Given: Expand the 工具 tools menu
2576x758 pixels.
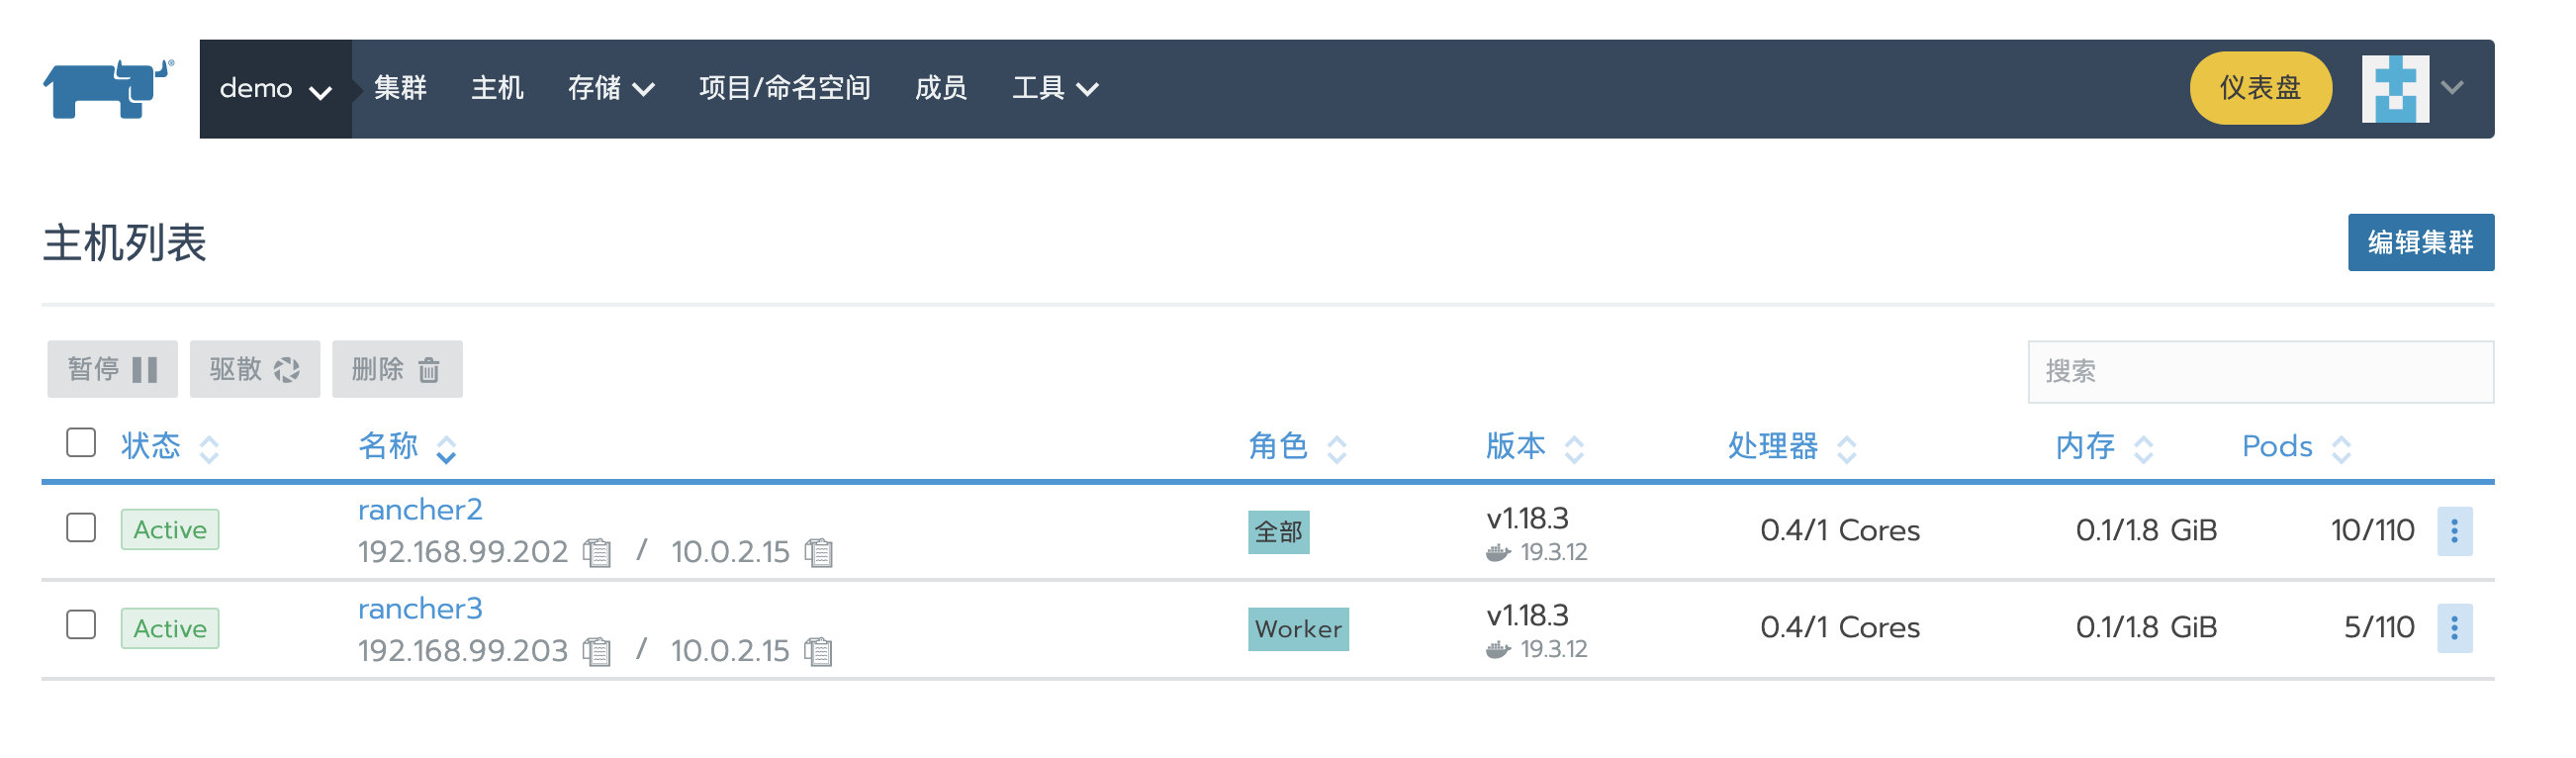Looking at the screenshot, I should (1055, 89).
